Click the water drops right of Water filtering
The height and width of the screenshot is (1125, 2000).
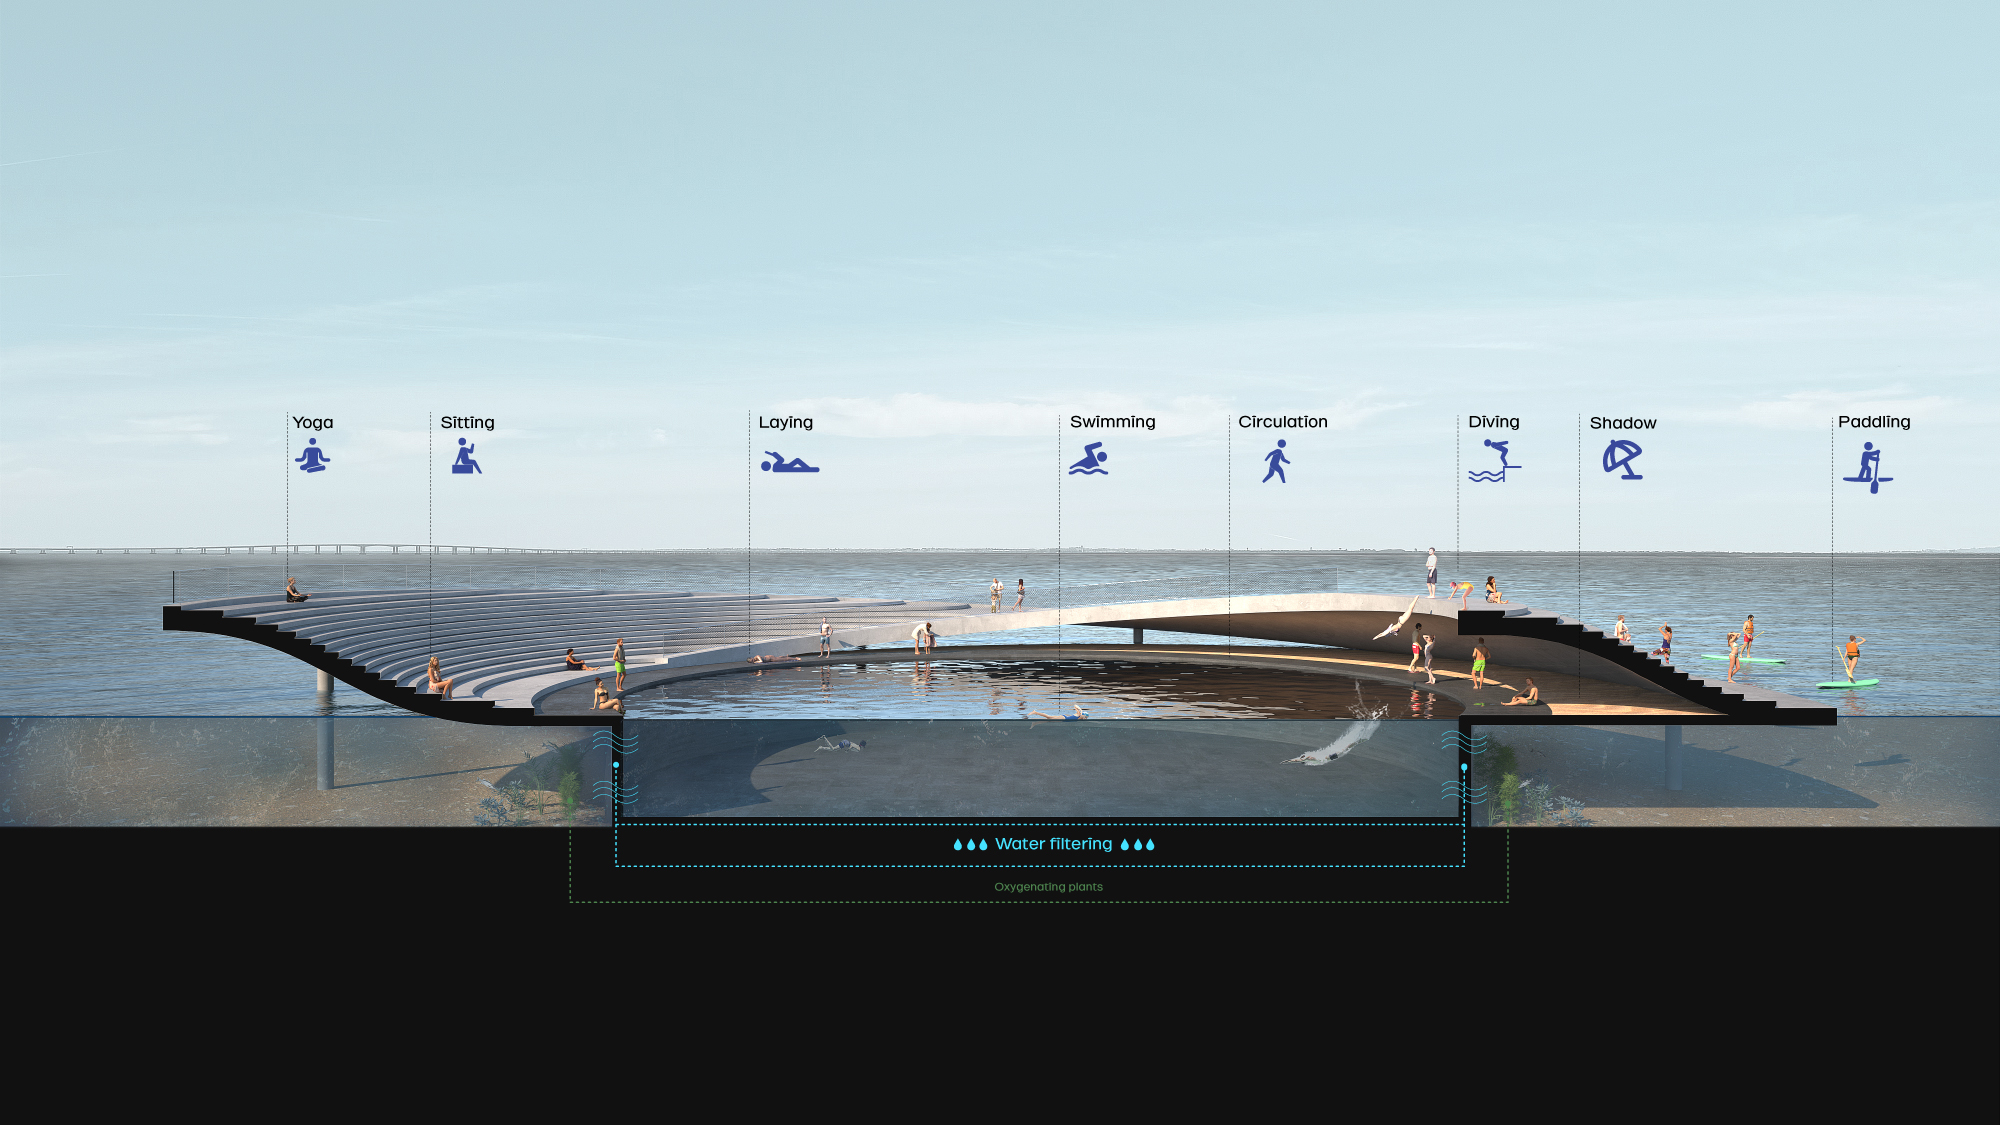(x=1138, y=845)
